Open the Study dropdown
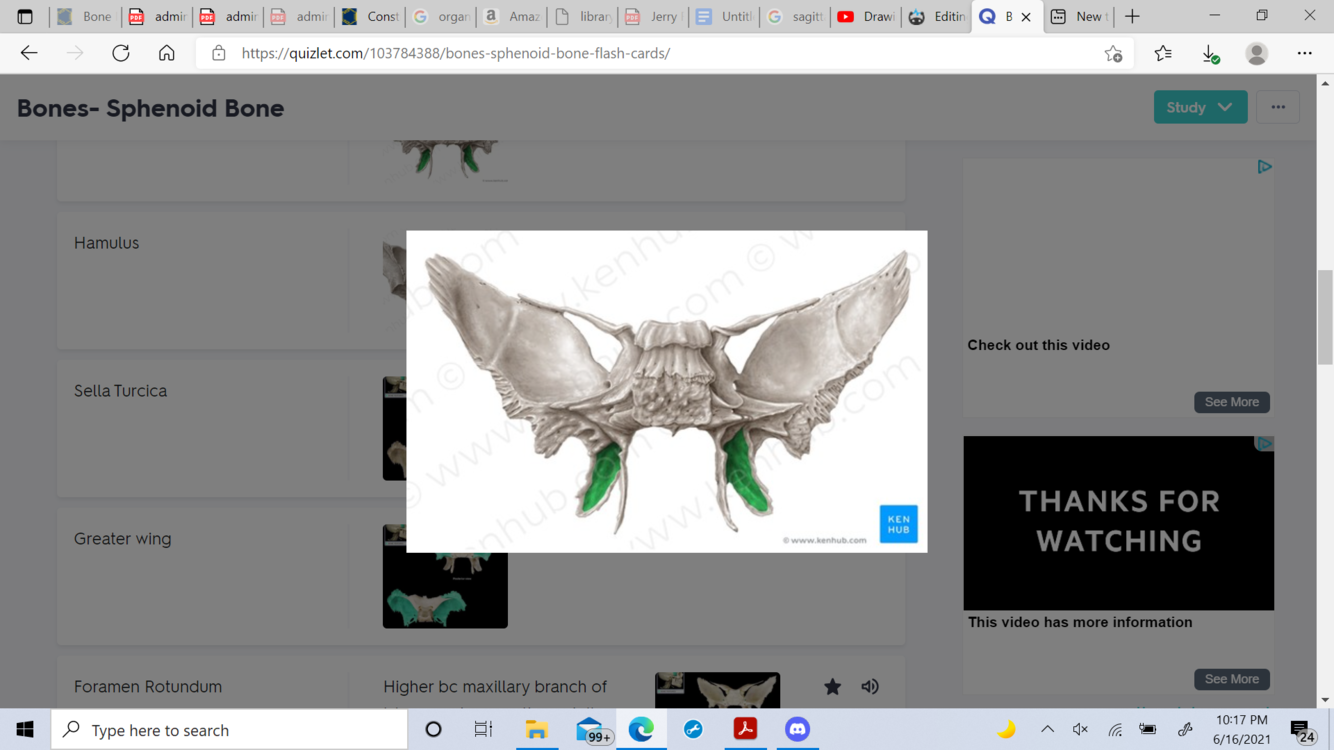1334x750 pixels. (x=1200, y=107)
